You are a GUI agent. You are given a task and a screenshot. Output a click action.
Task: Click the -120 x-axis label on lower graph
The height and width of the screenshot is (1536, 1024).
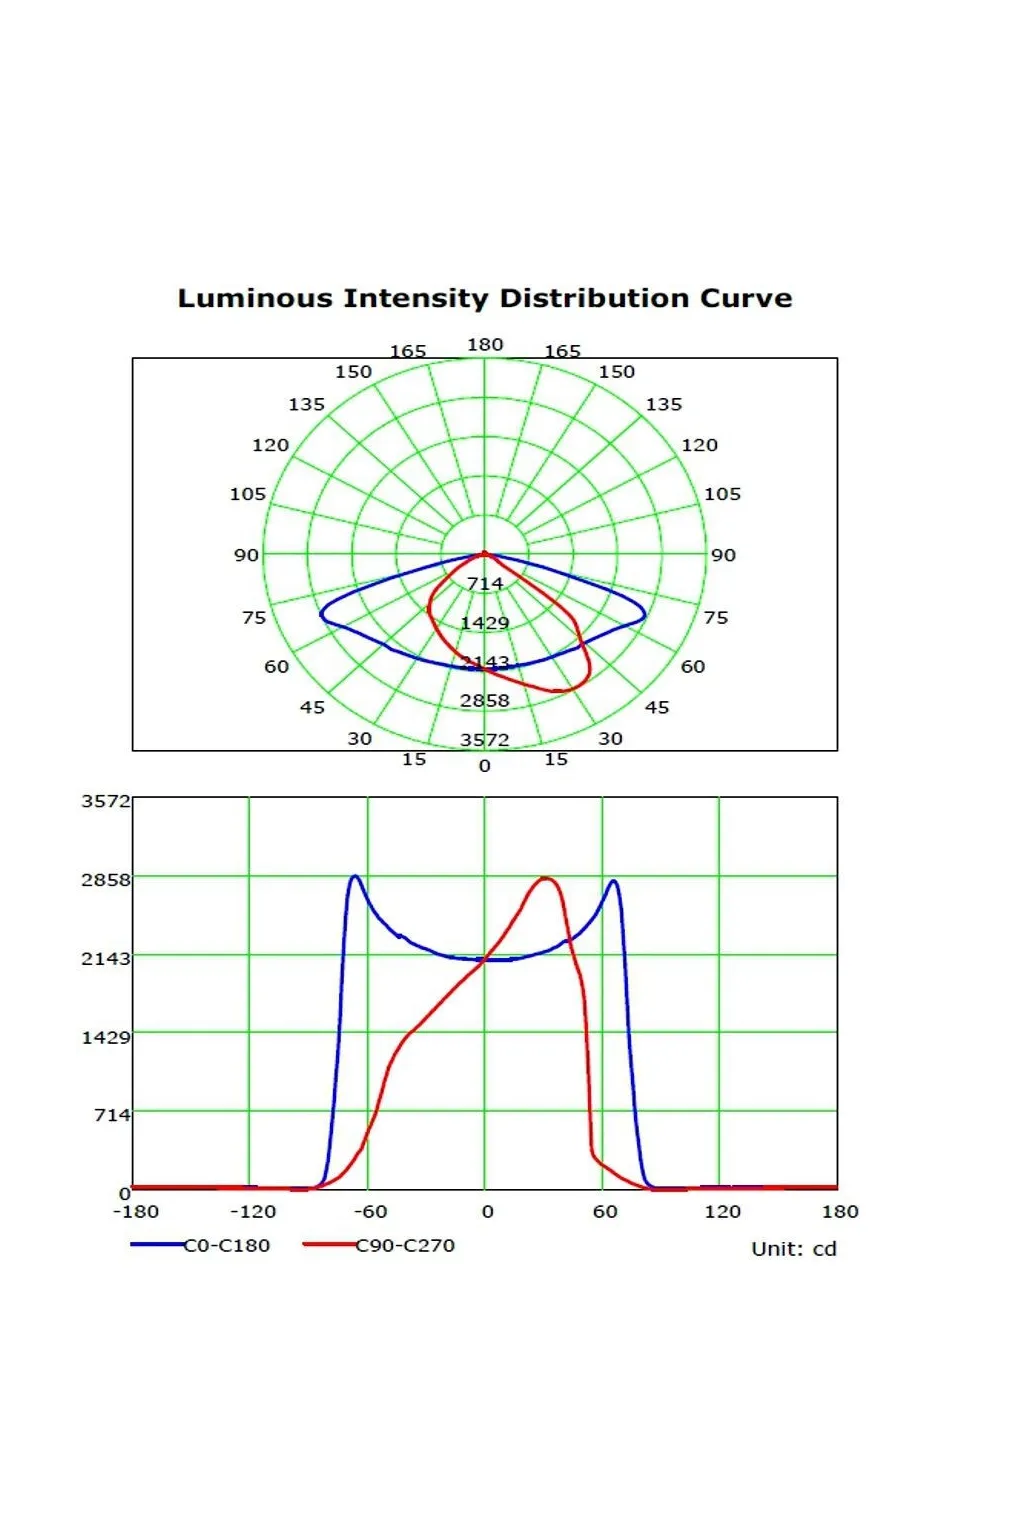[253, 1212]
